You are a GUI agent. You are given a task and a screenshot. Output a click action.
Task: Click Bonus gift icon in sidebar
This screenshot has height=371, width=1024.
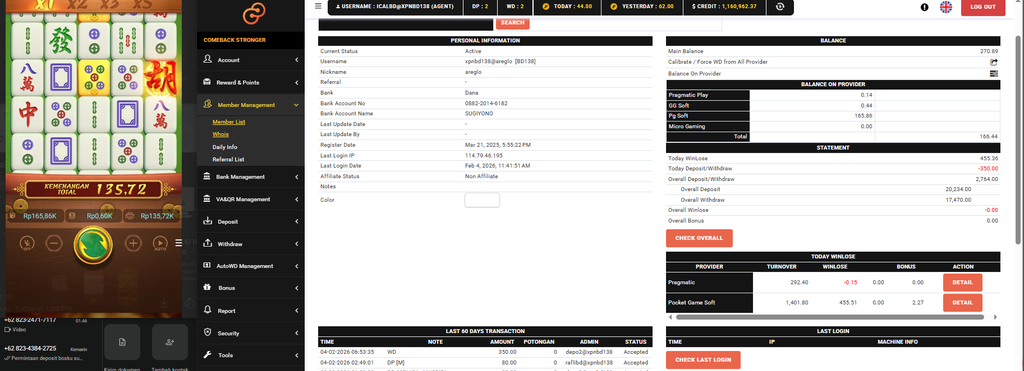[207, 287]
